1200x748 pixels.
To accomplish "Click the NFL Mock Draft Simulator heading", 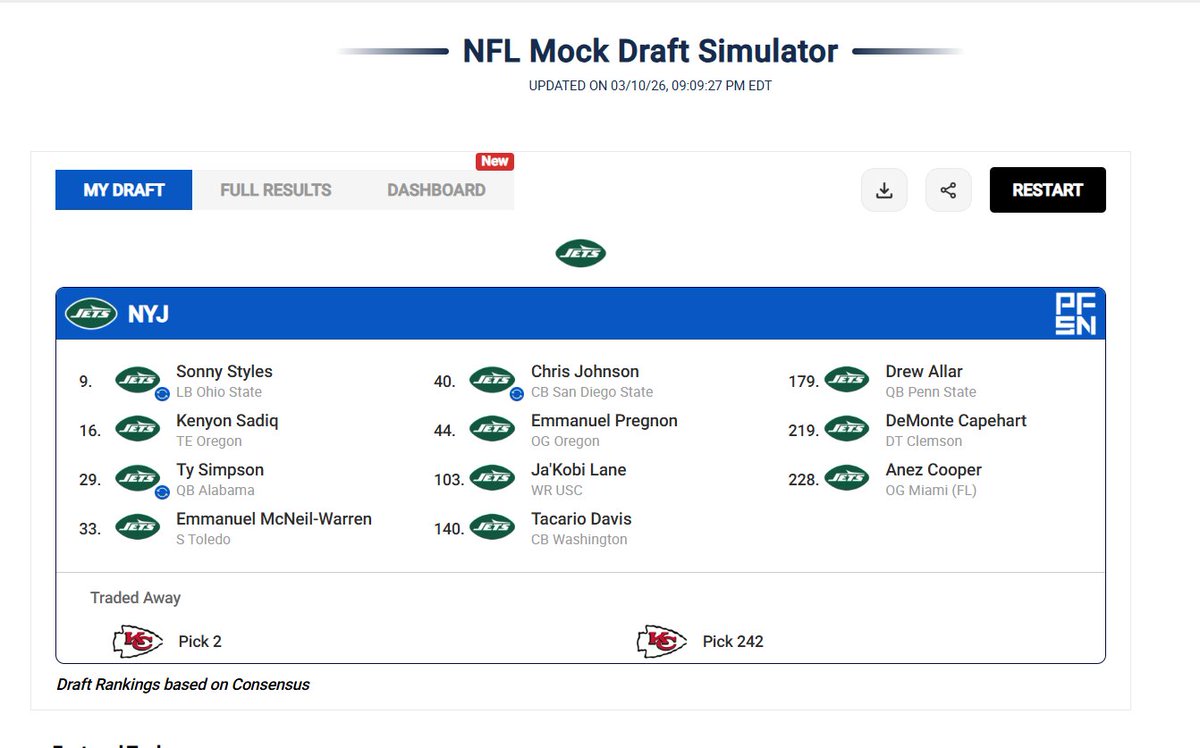I will coord(650,51).
